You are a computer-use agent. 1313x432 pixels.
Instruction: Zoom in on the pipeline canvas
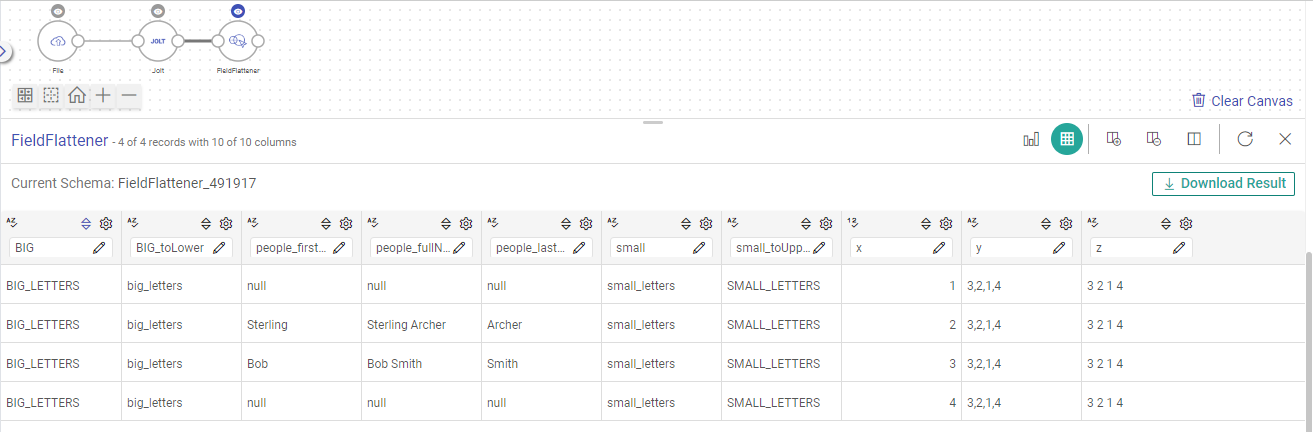pyautogui.click(x=103, y=96)
